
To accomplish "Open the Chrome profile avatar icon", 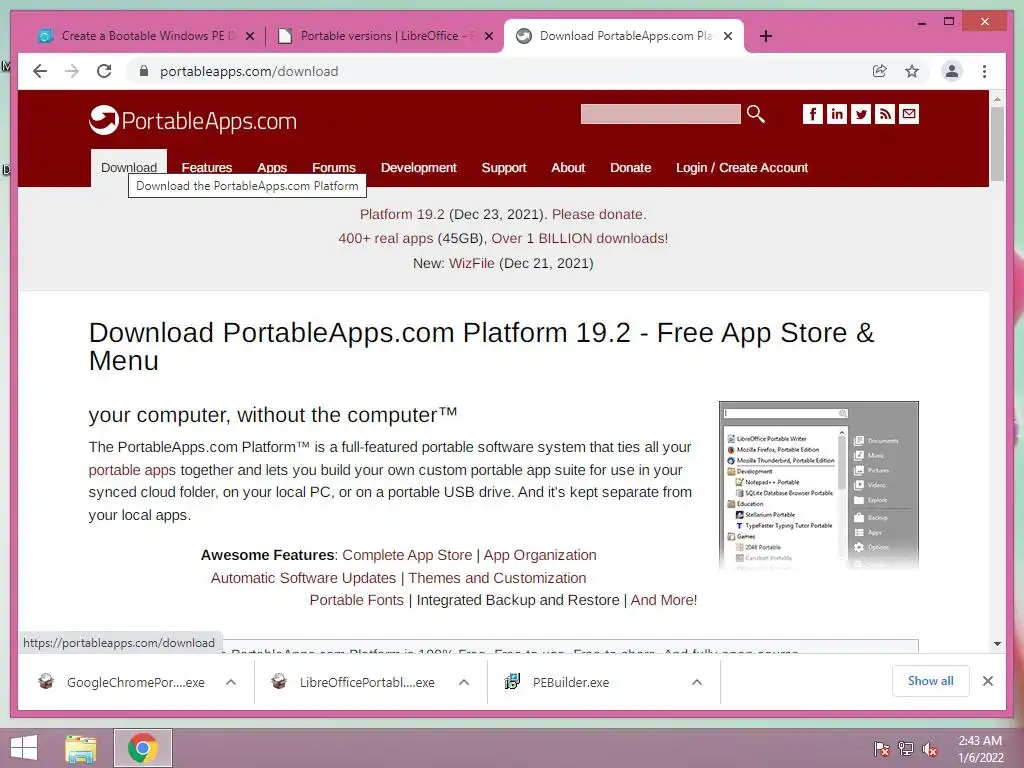I will coord(952,71).
